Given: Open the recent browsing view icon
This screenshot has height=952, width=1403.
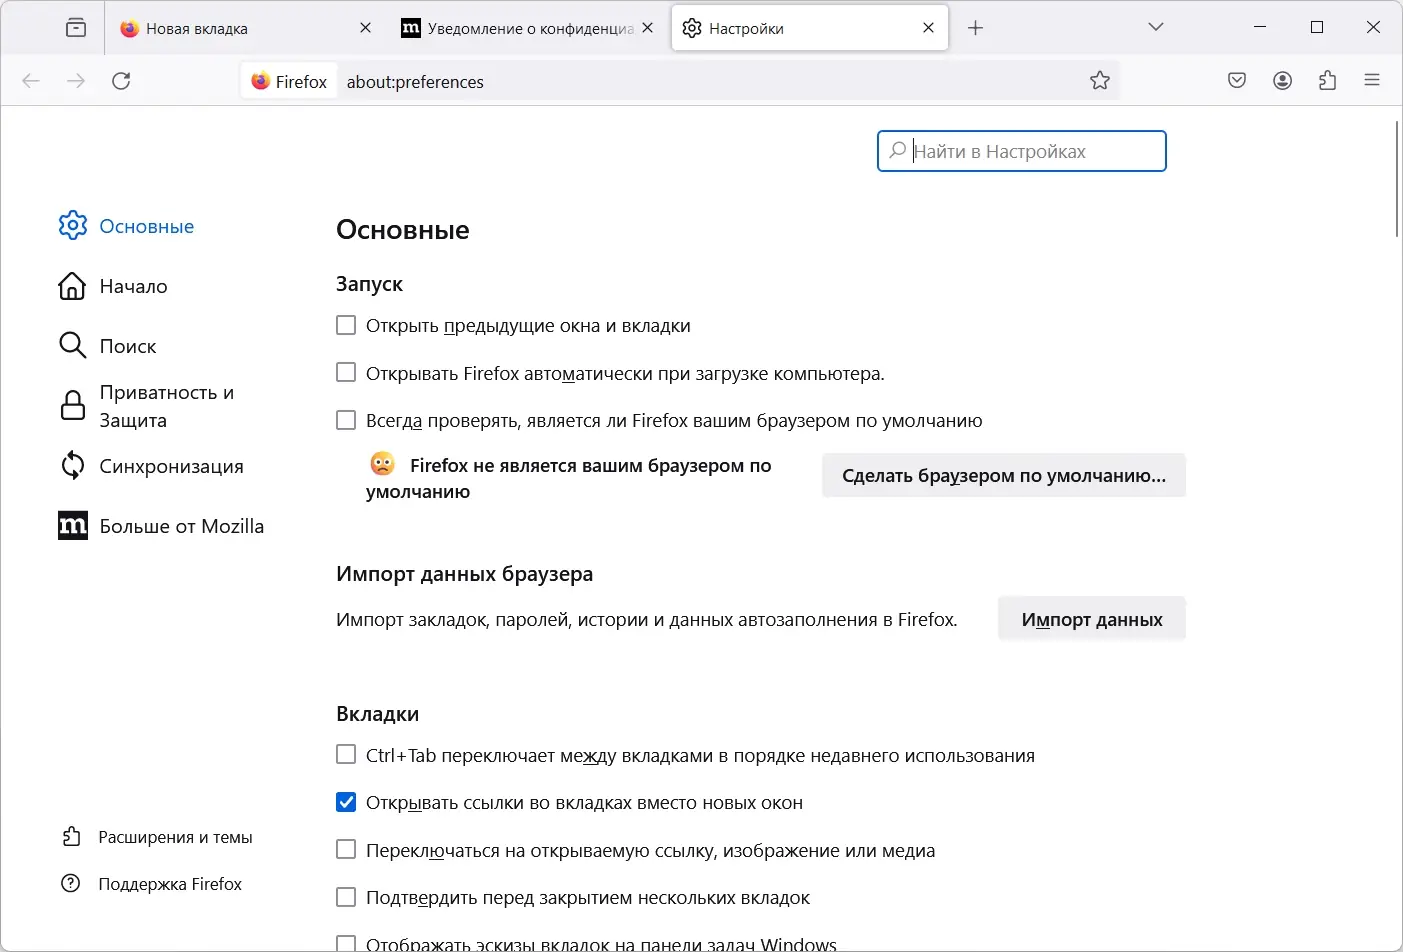Looking at the screenshot, I should [76, 28].
